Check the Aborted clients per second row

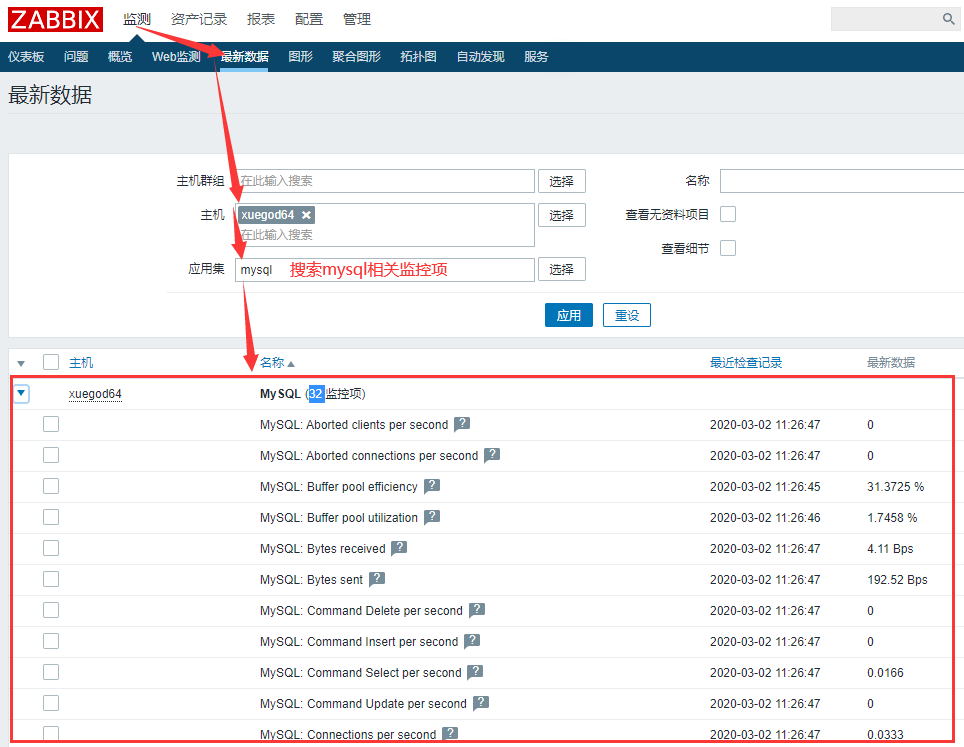coord(51,424)
